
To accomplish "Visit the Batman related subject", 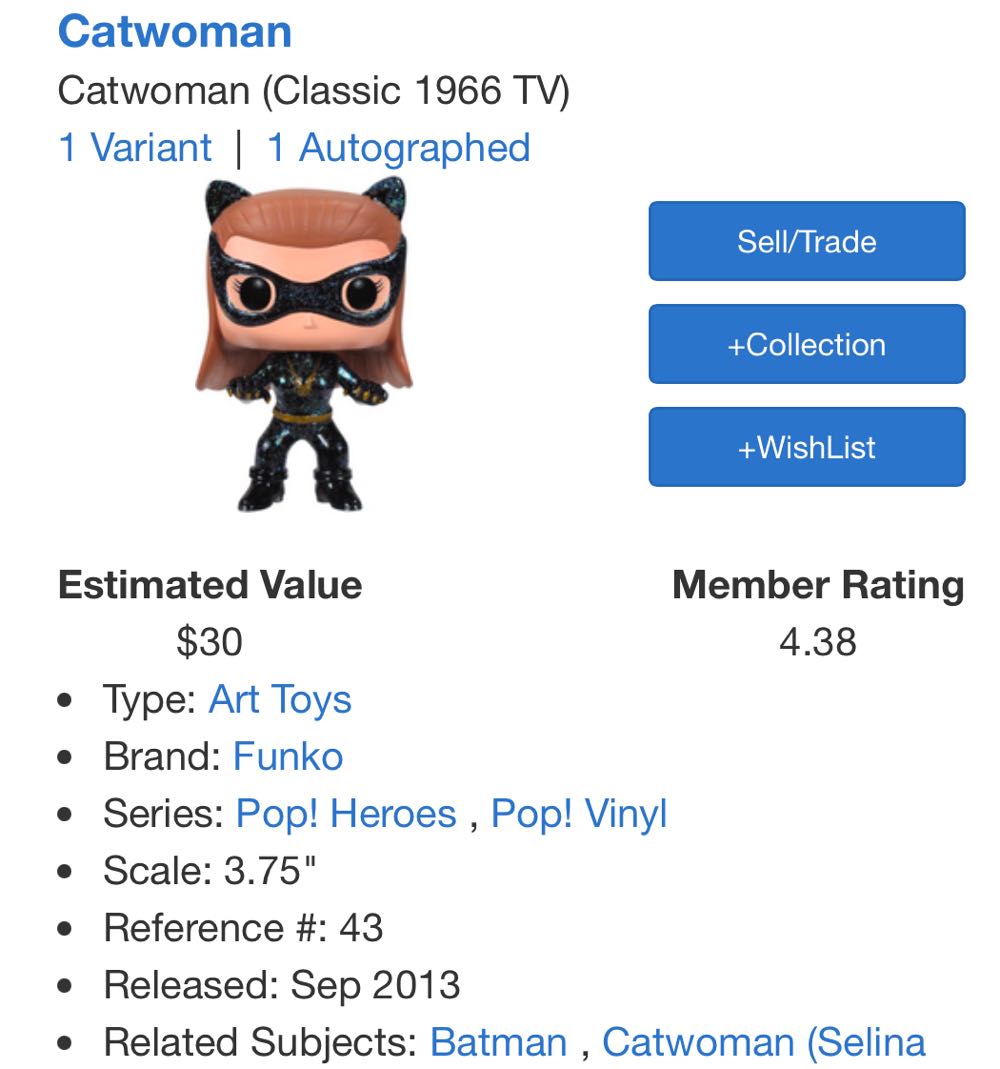I will coord(499,1041).
